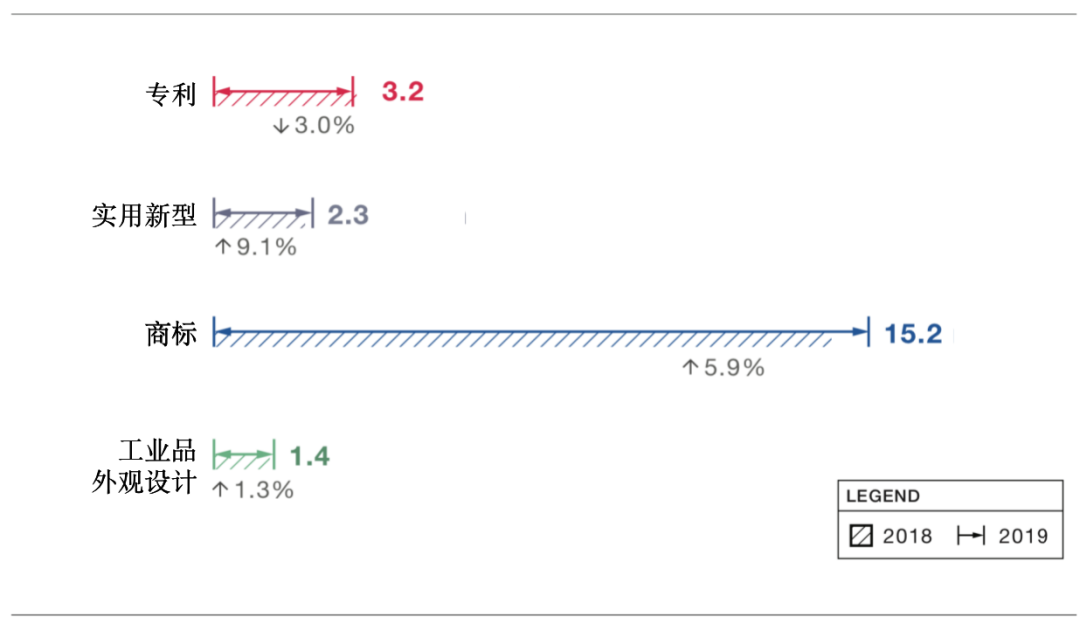The image size is (1080, 624).
Task: Click the 2019 legend text
Action: point(1023,536)
